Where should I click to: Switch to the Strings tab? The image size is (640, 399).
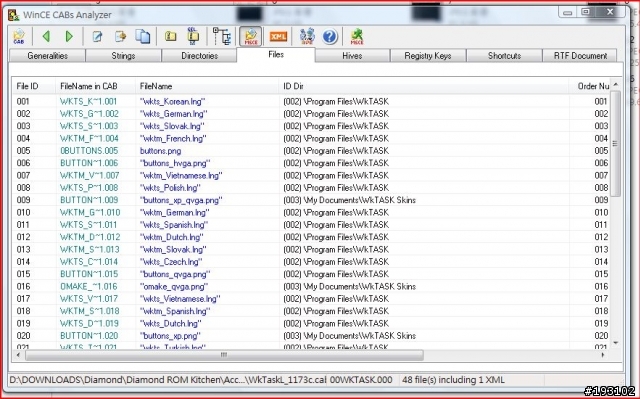tap(123, 56)
